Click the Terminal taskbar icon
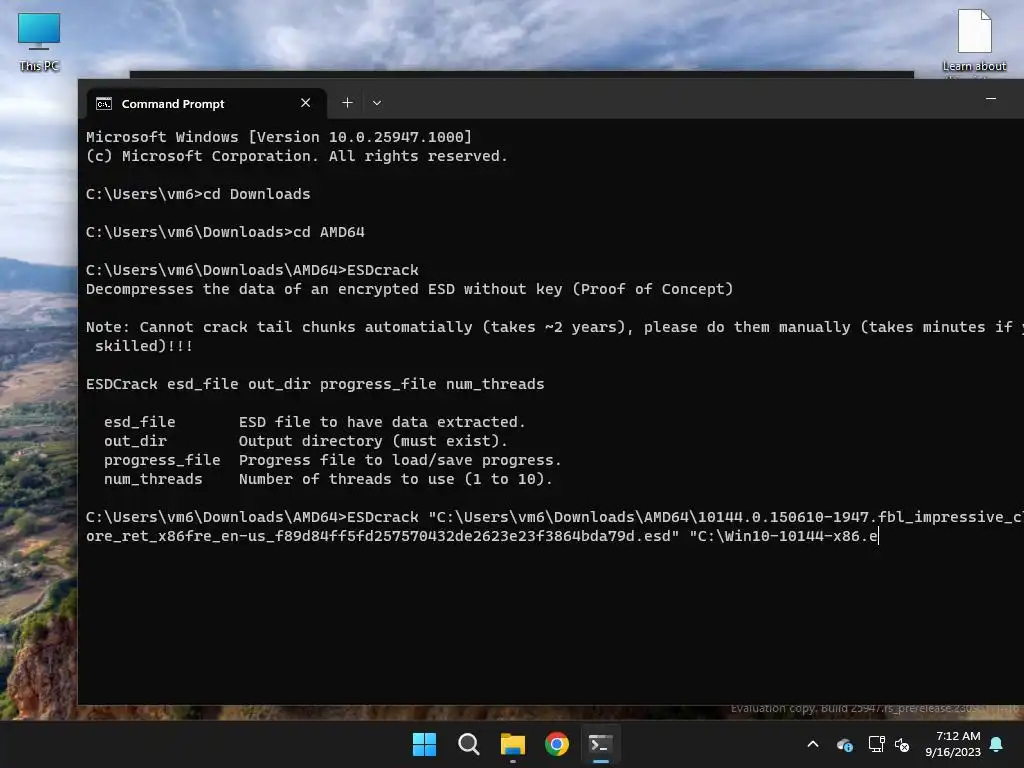1024x768 pixels. pos(600,744)
